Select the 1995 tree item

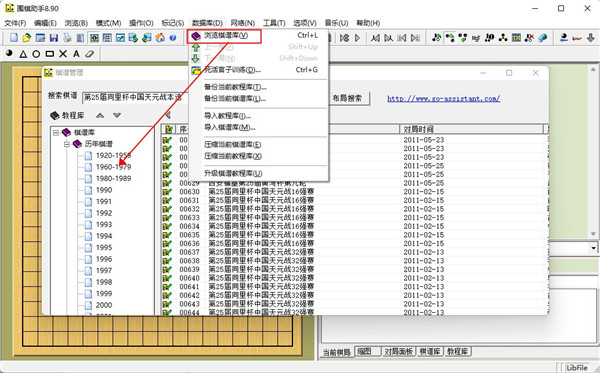pos(104,247)
